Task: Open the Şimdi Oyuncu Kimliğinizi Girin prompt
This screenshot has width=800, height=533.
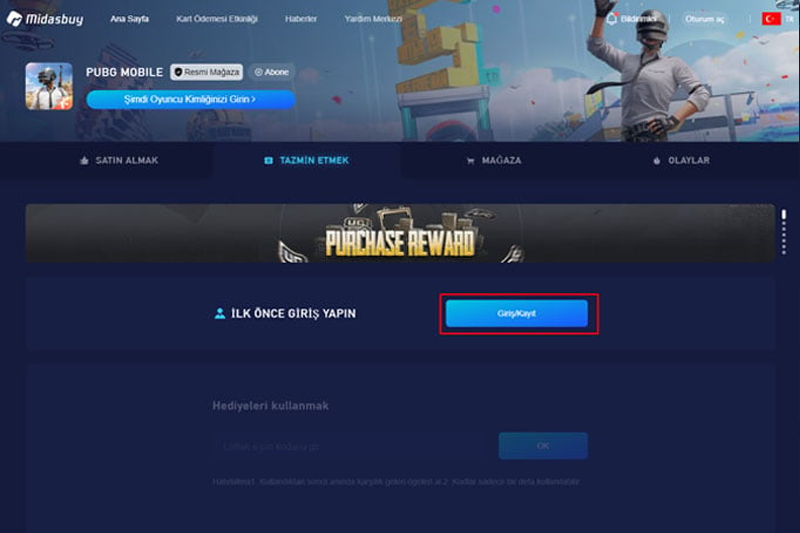Action: 190,99
